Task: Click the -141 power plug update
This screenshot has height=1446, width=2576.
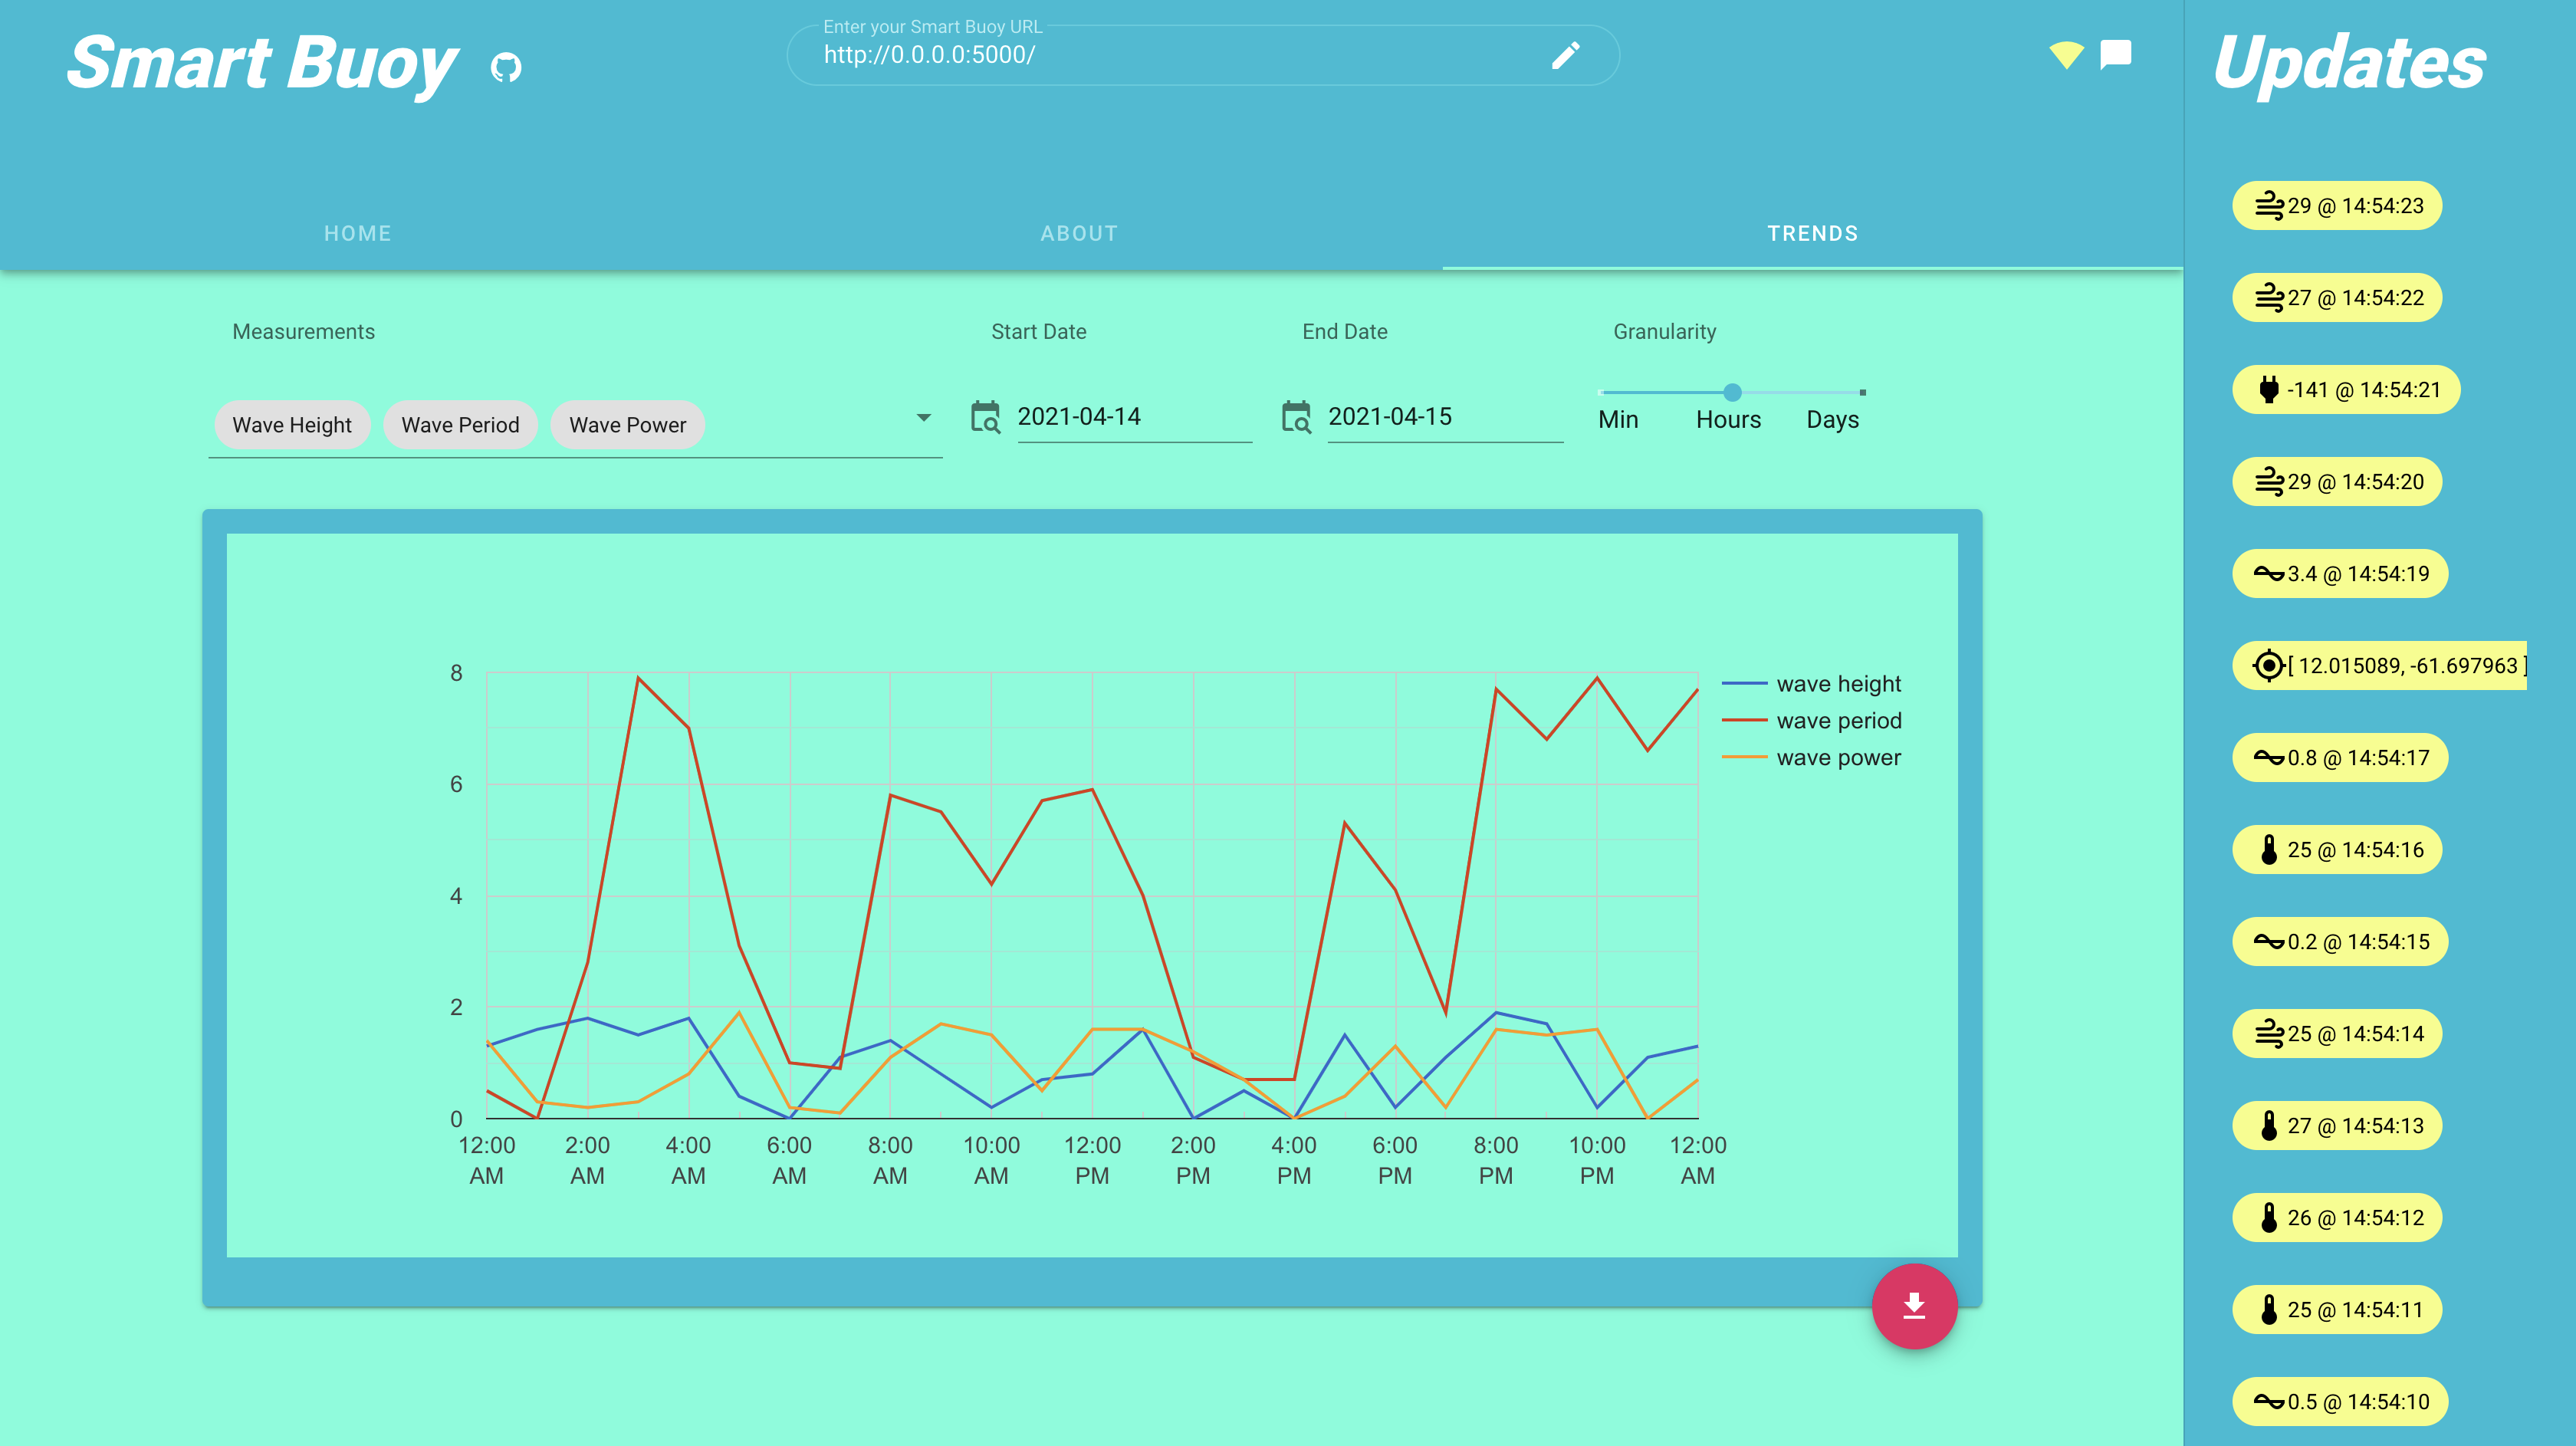Action: (2346, 390)
